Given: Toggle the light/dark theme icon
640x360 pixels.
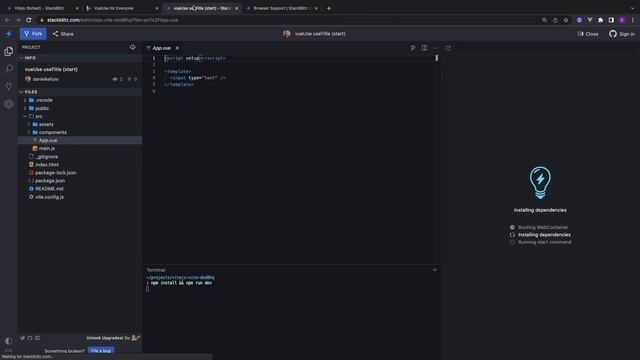Looking at the screenshot, I should point(9,340).
